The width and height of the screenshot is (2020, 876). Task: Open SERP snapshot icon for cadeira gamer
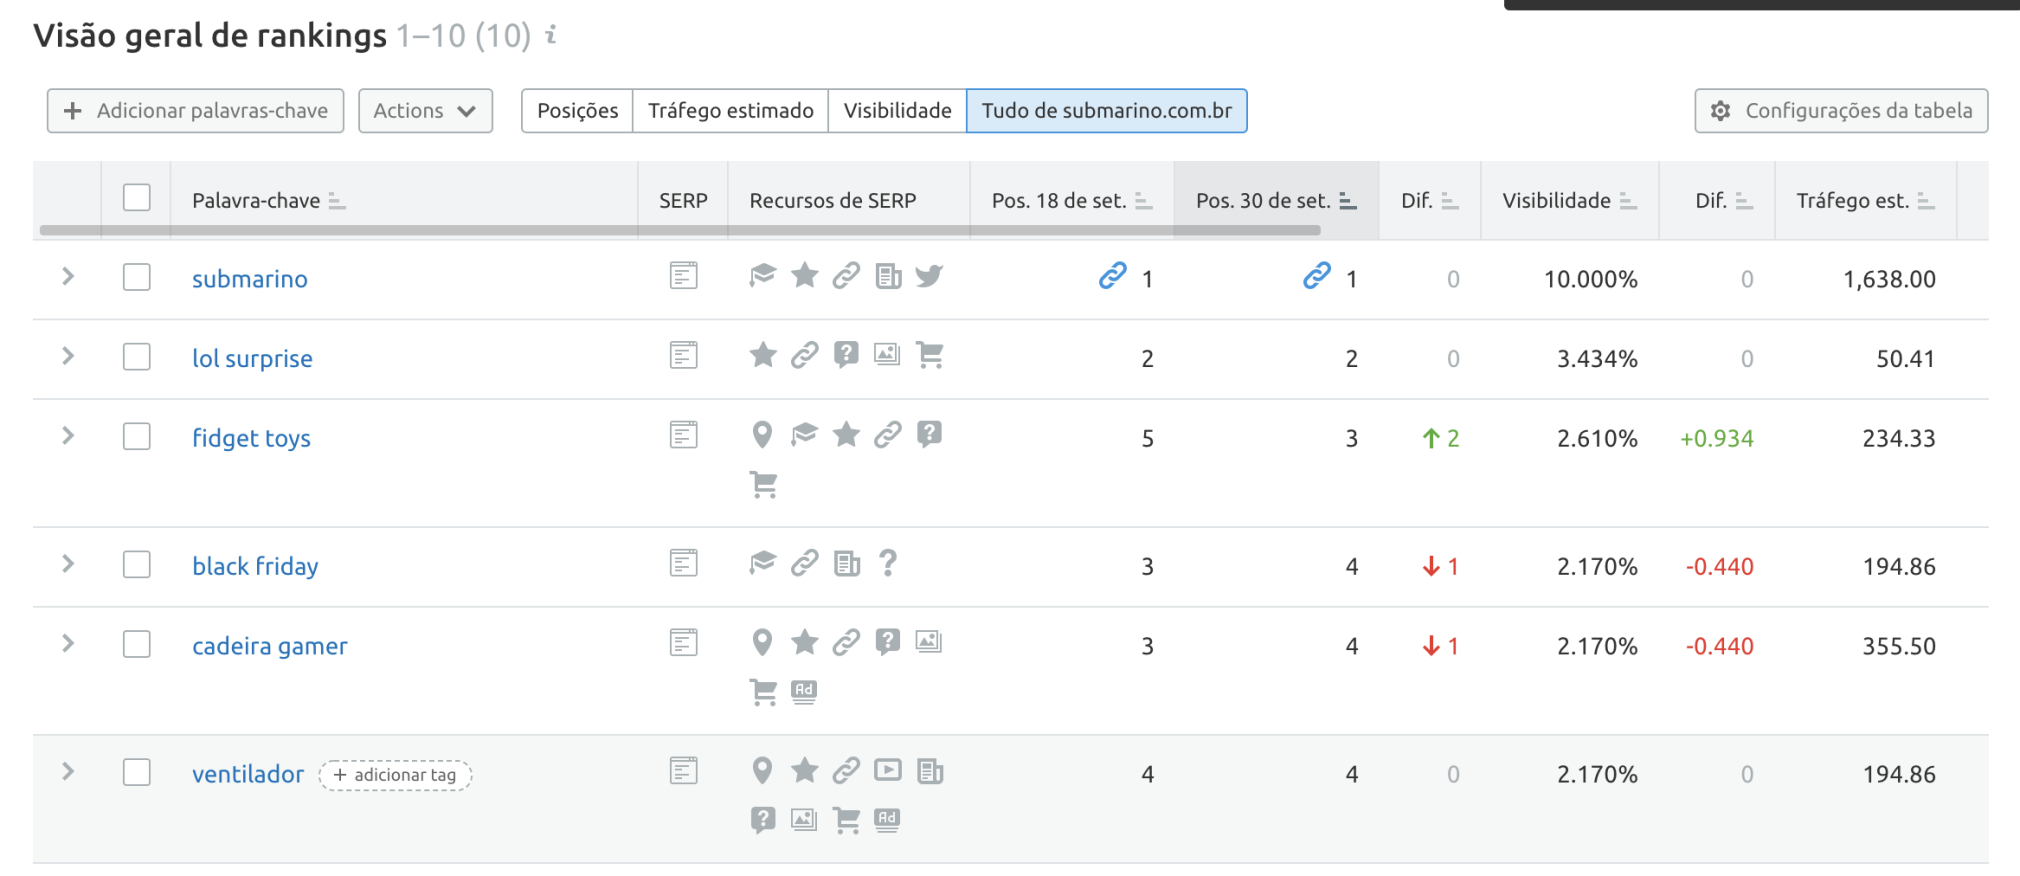click(x=684, y=643)
